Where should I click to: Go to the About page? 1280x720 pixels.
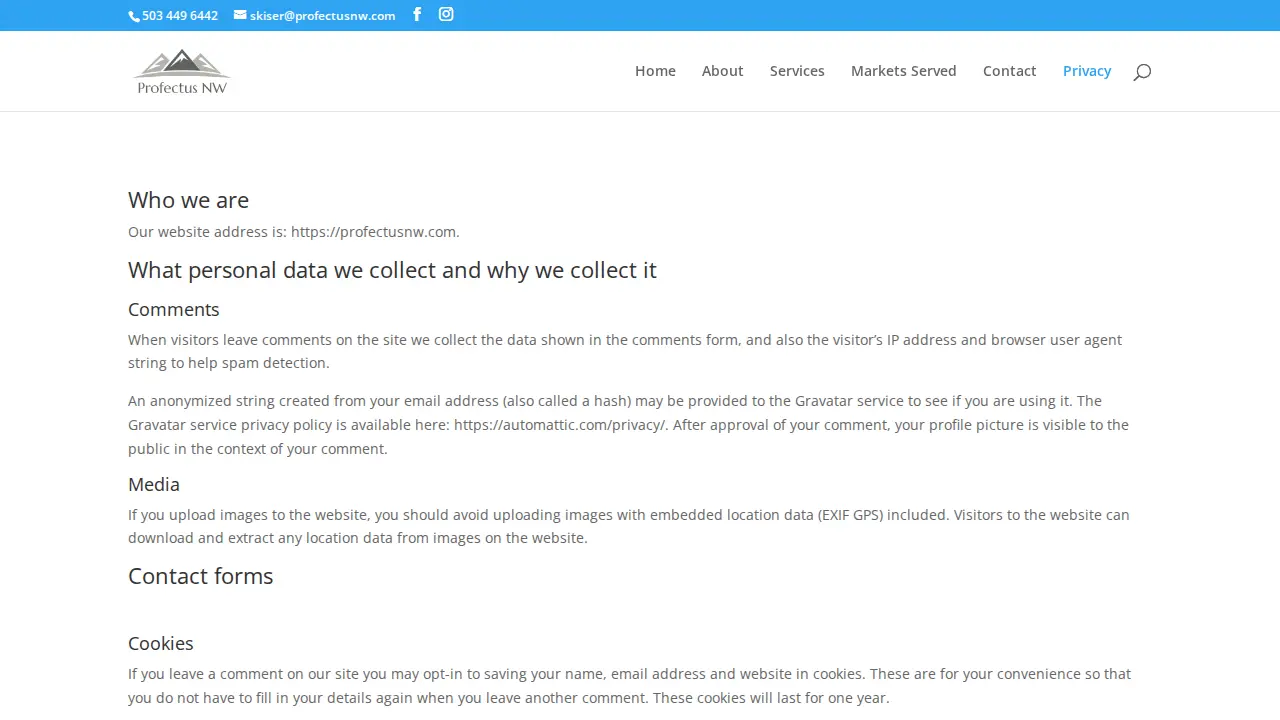(x=722, y=71)
